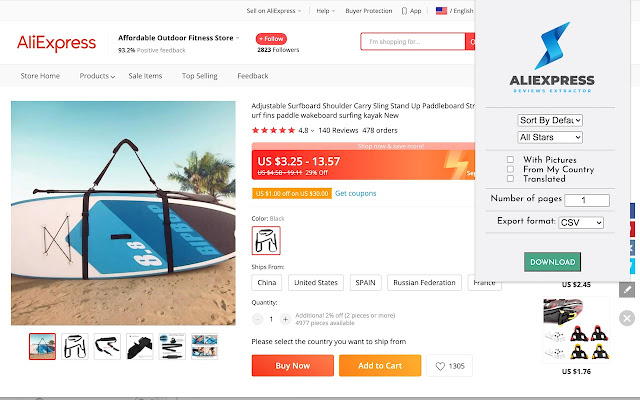640x400 pixels.
Task: Enable the With Pictures checkbox
Action: tap(510, 159)
